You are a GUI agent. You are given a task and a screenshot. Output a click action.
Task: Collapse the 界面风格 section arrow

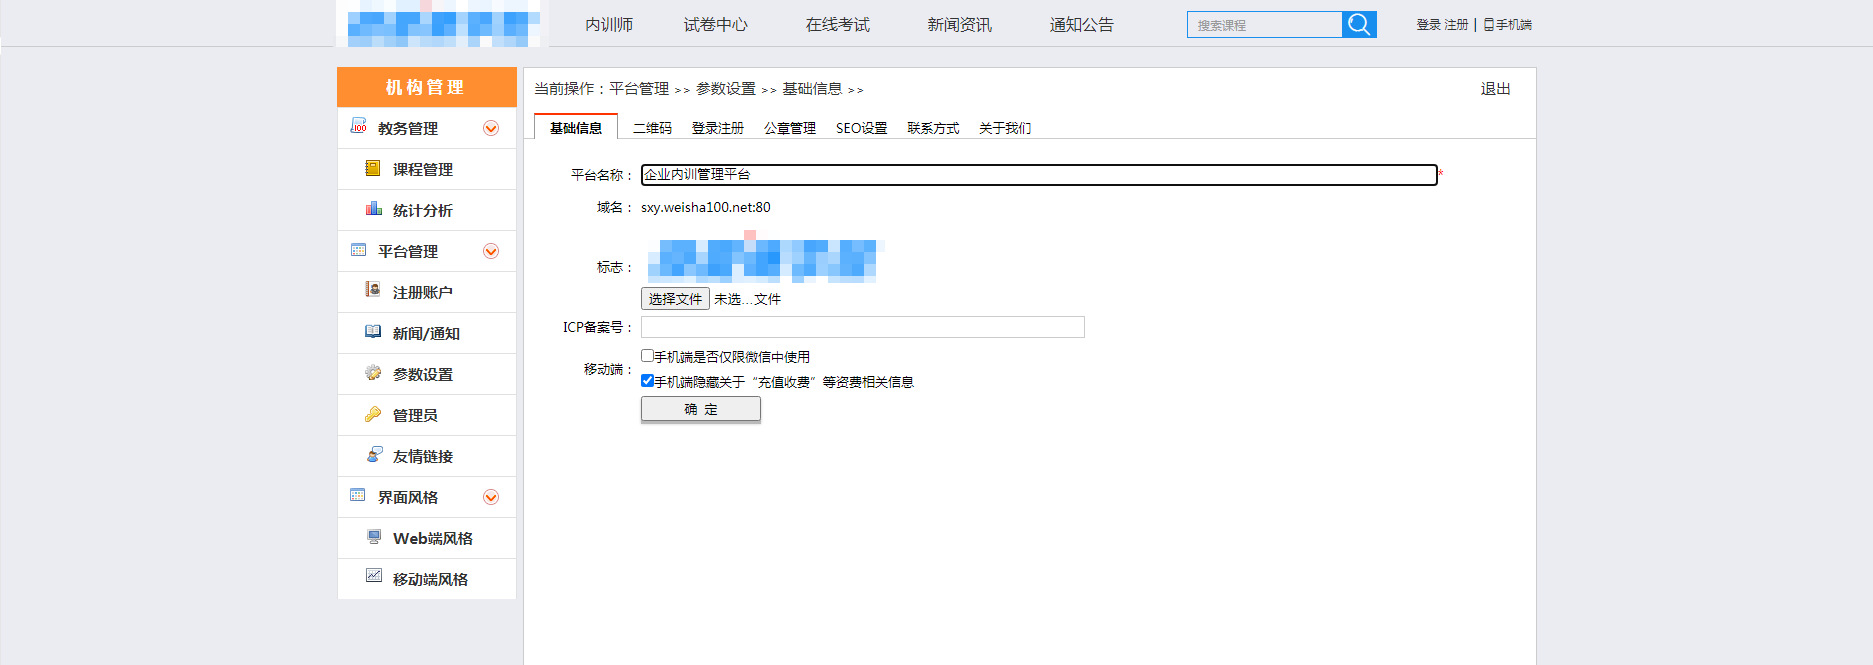click(491, 497)
